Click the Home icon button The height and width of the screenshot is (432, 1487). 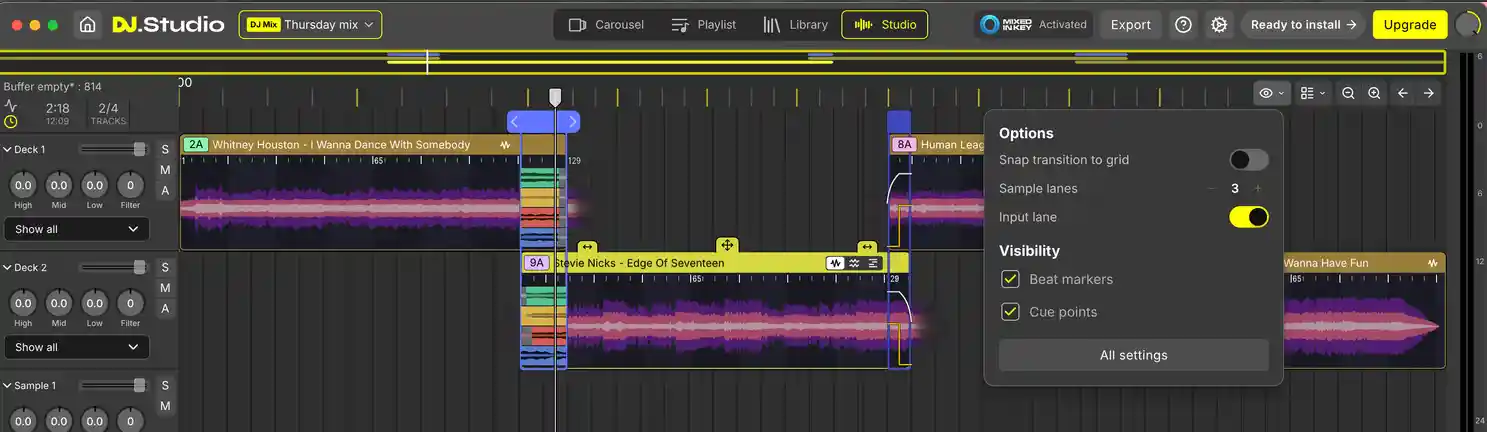(88, 25)
